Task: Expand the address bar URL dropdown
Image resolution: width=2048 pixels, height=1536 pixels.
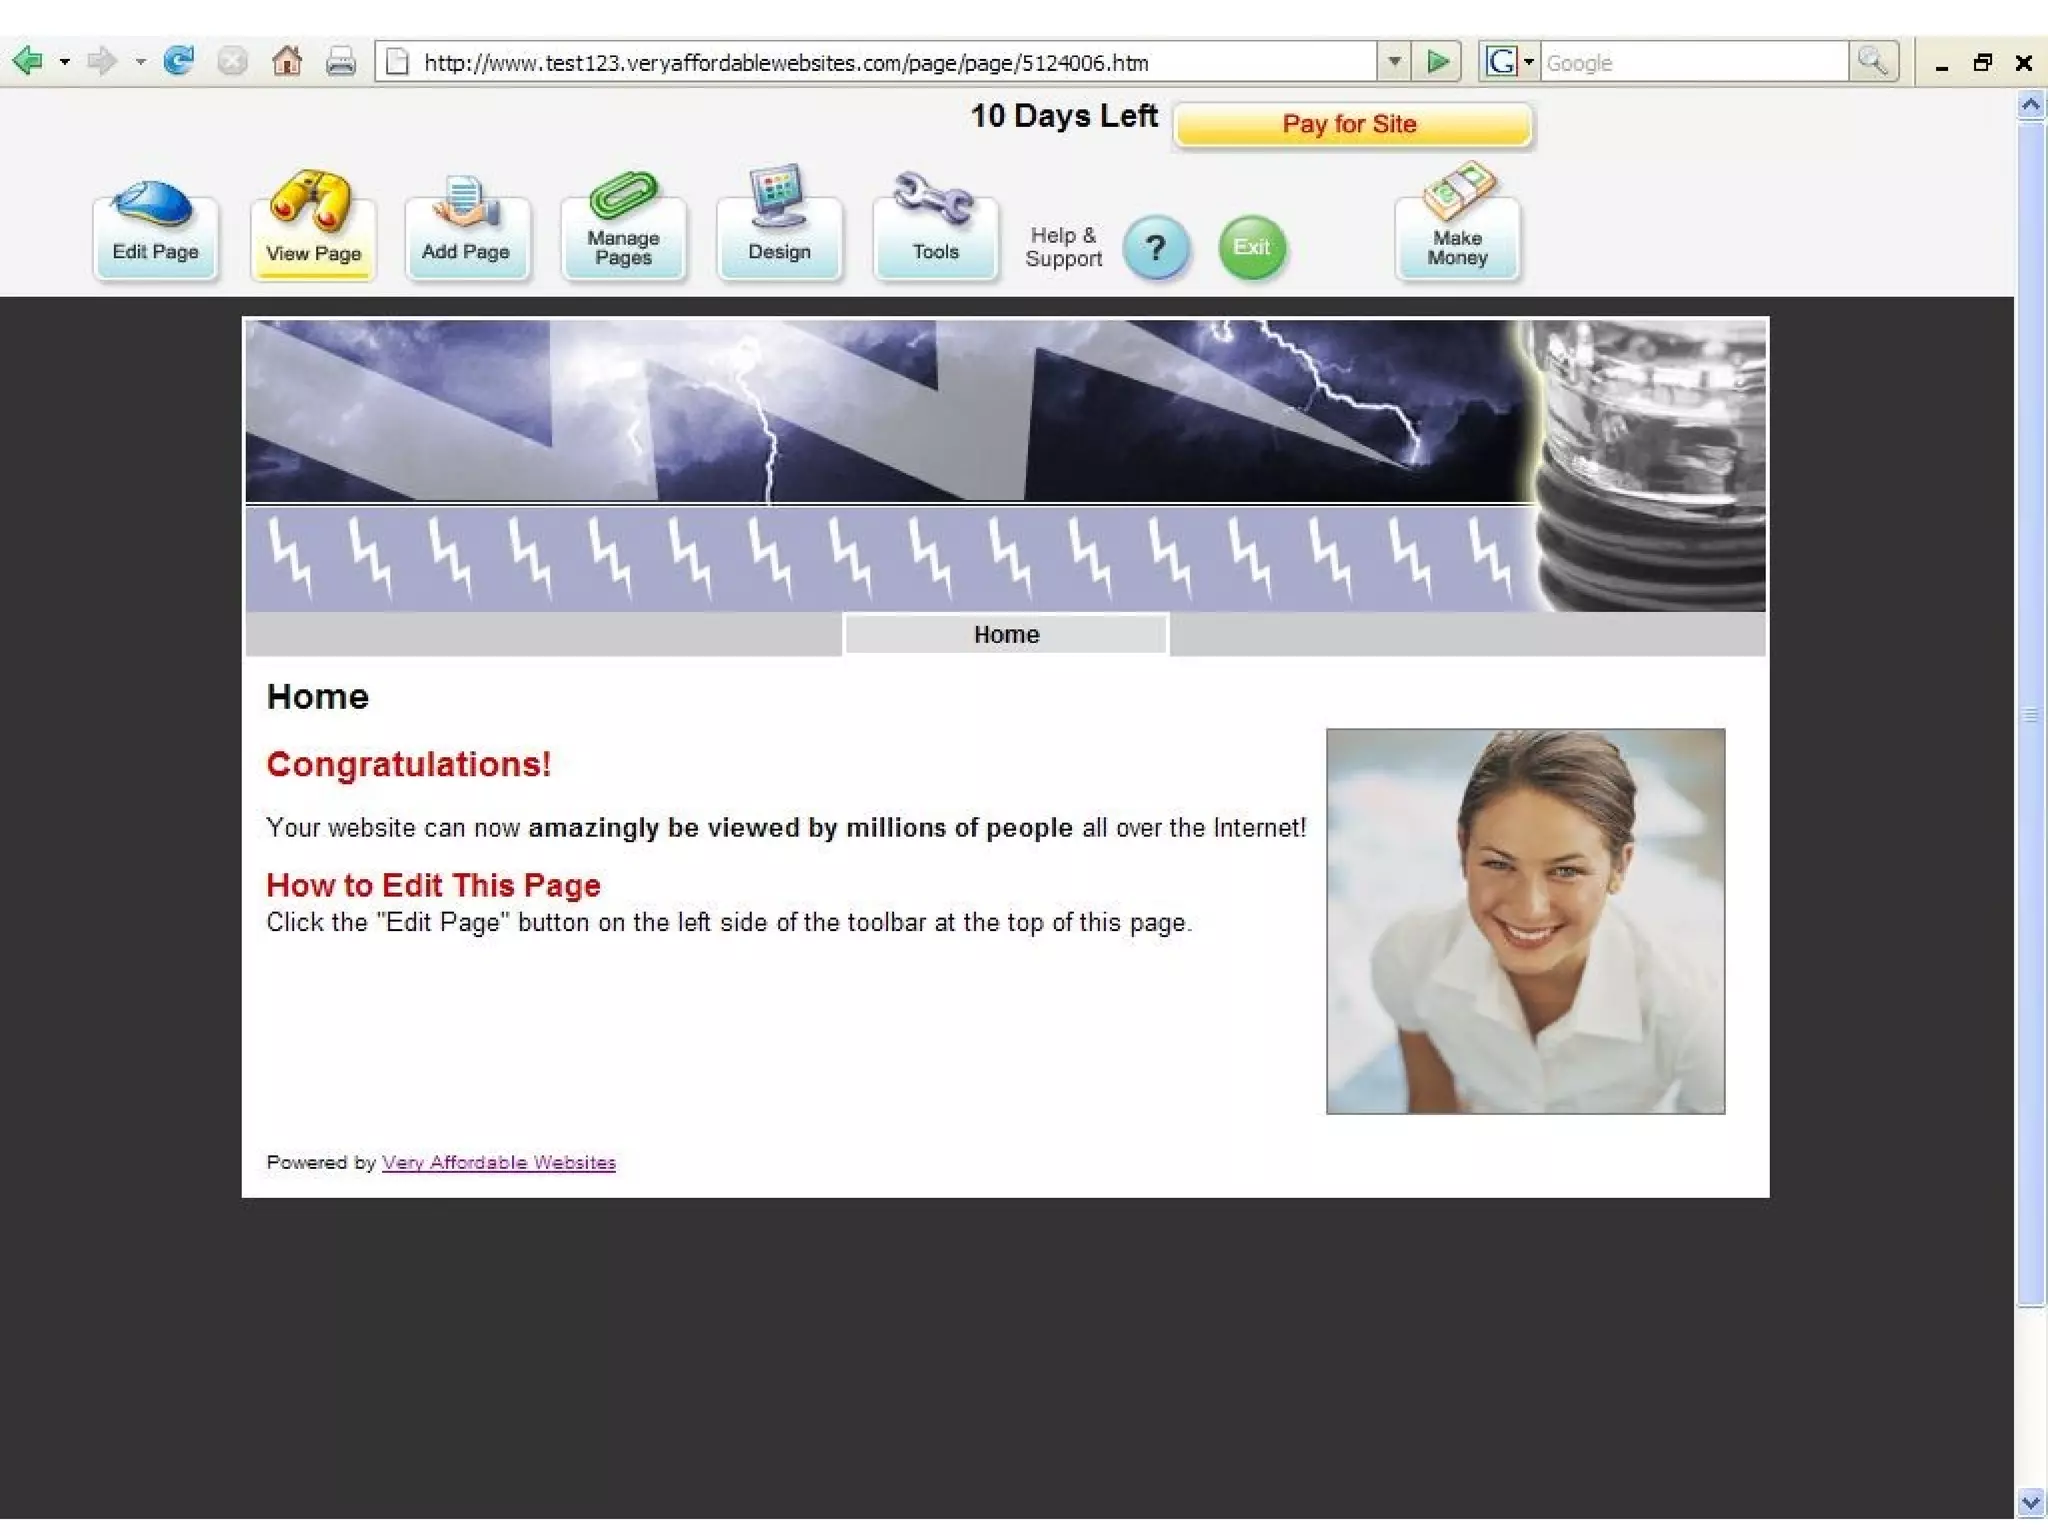Action: click(x=1394, y=62)
